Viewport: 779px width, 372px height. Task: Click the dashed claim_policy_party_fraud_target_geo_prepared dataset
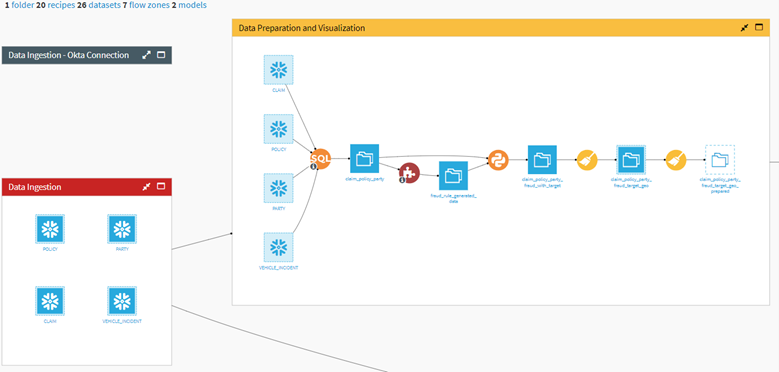point(720,160)
